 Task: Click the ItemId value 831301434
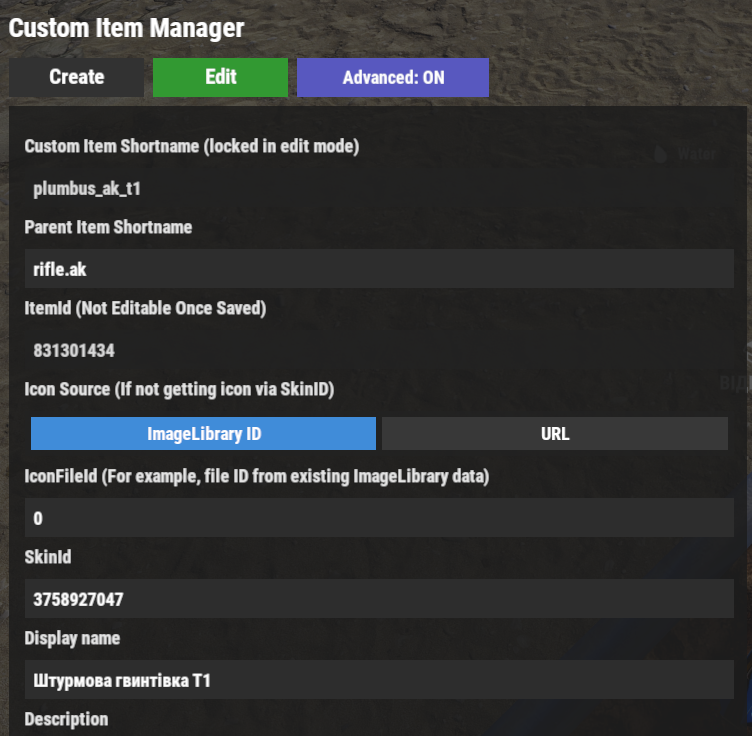coord(74,350)
